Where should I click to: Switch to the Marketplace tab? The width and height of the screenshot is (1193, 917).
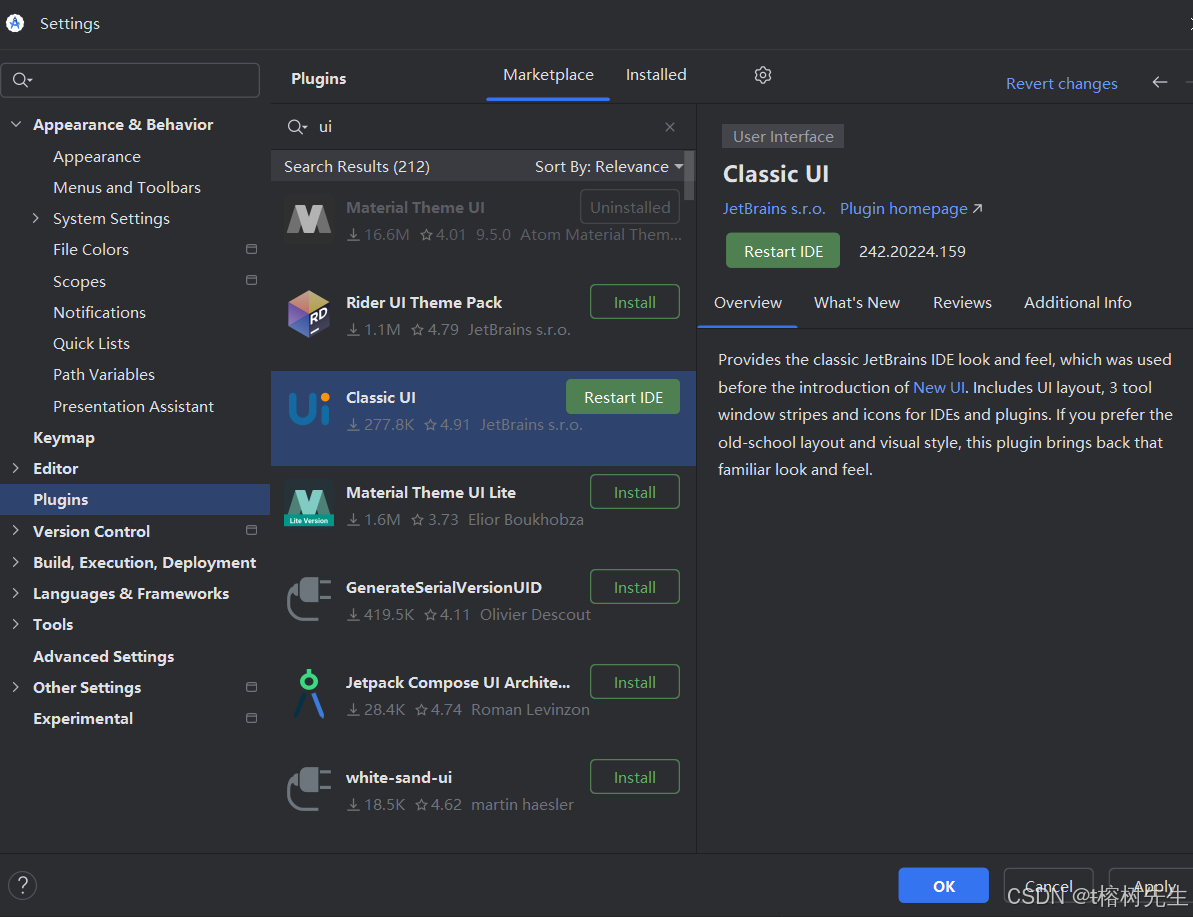pyautogui.click(x=548, y=75)
